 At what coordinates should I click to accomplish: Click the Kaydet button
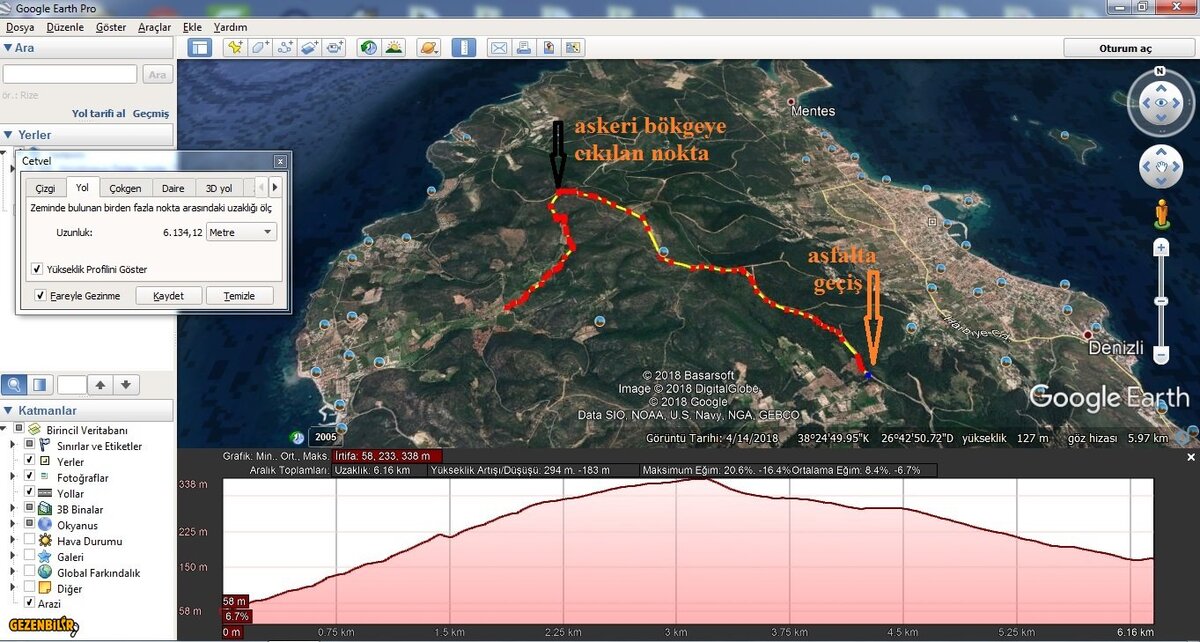click(168, 296)
